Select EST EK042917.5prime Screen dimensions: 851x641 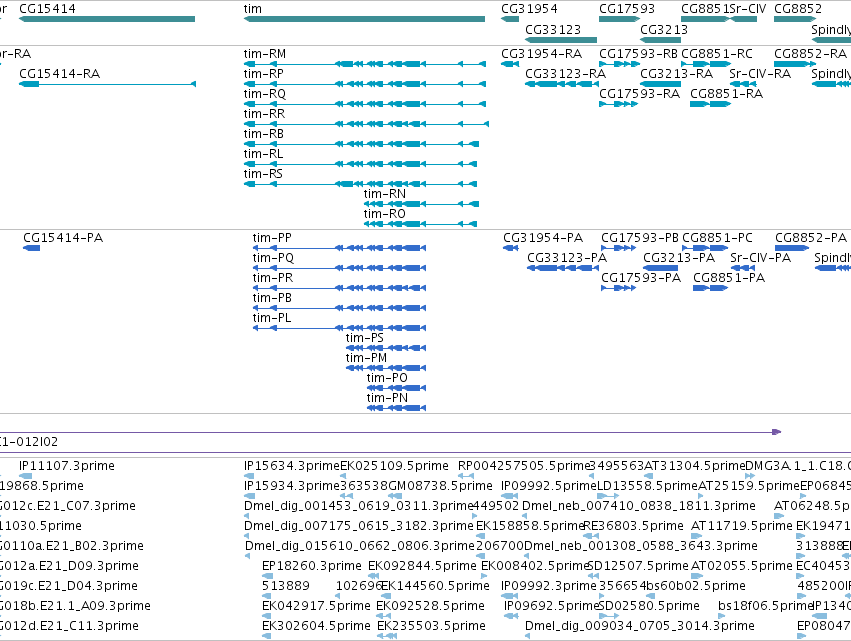point(266,616)
